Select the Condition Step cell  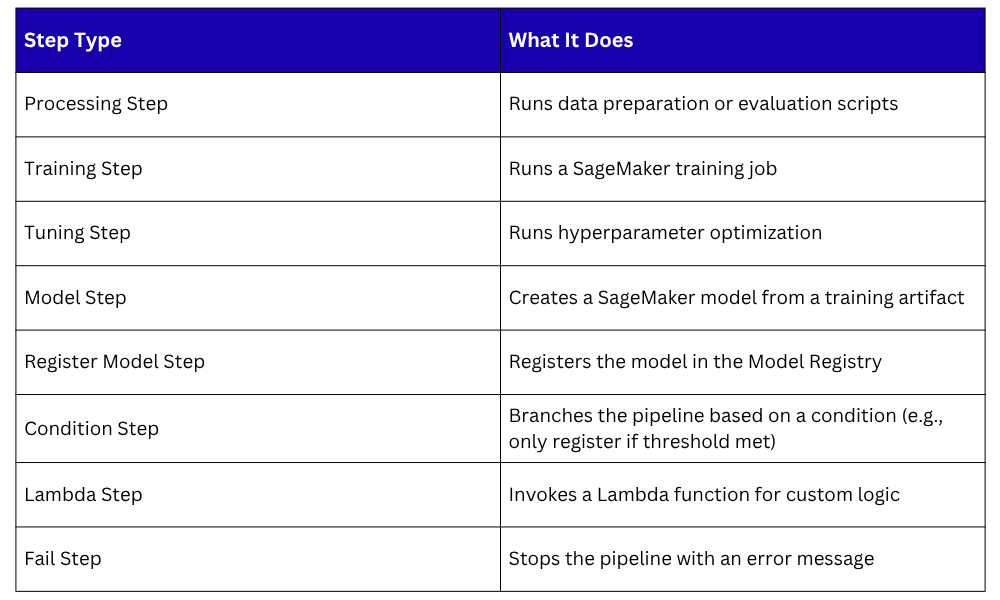tap(91, 428)
